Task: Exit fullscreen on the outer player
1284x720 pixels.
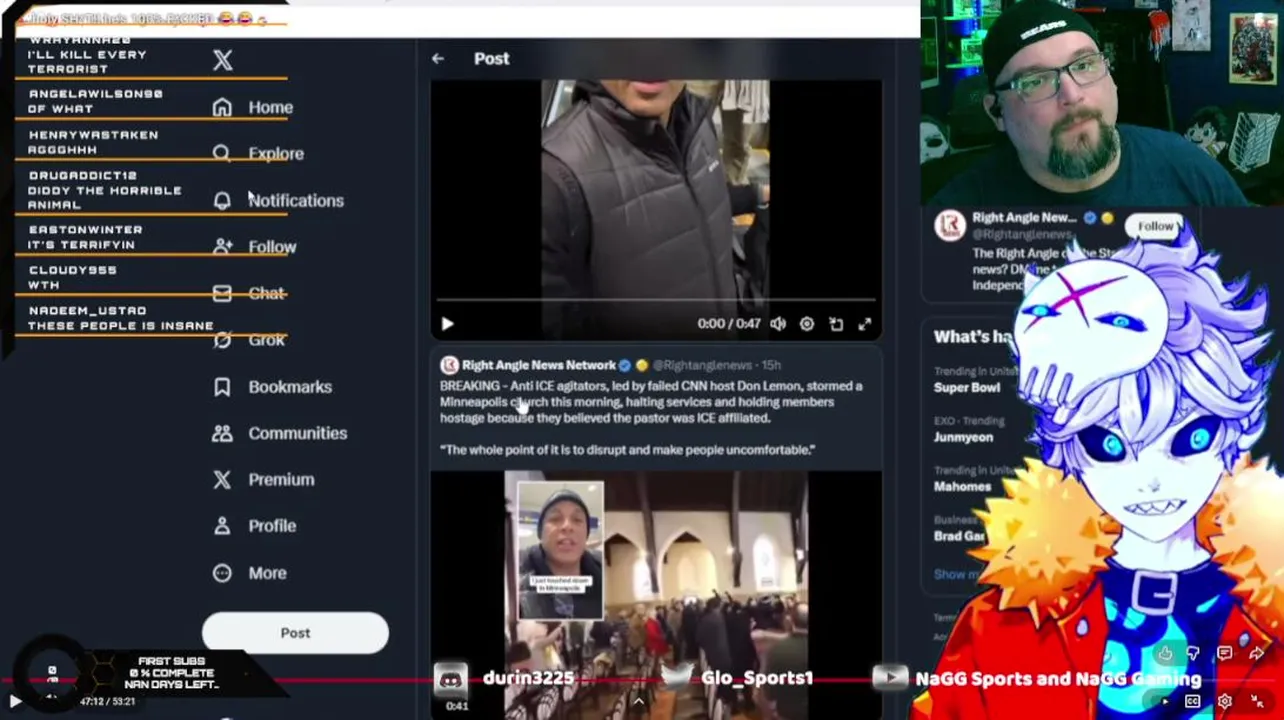Action: tap(1257, 702)
